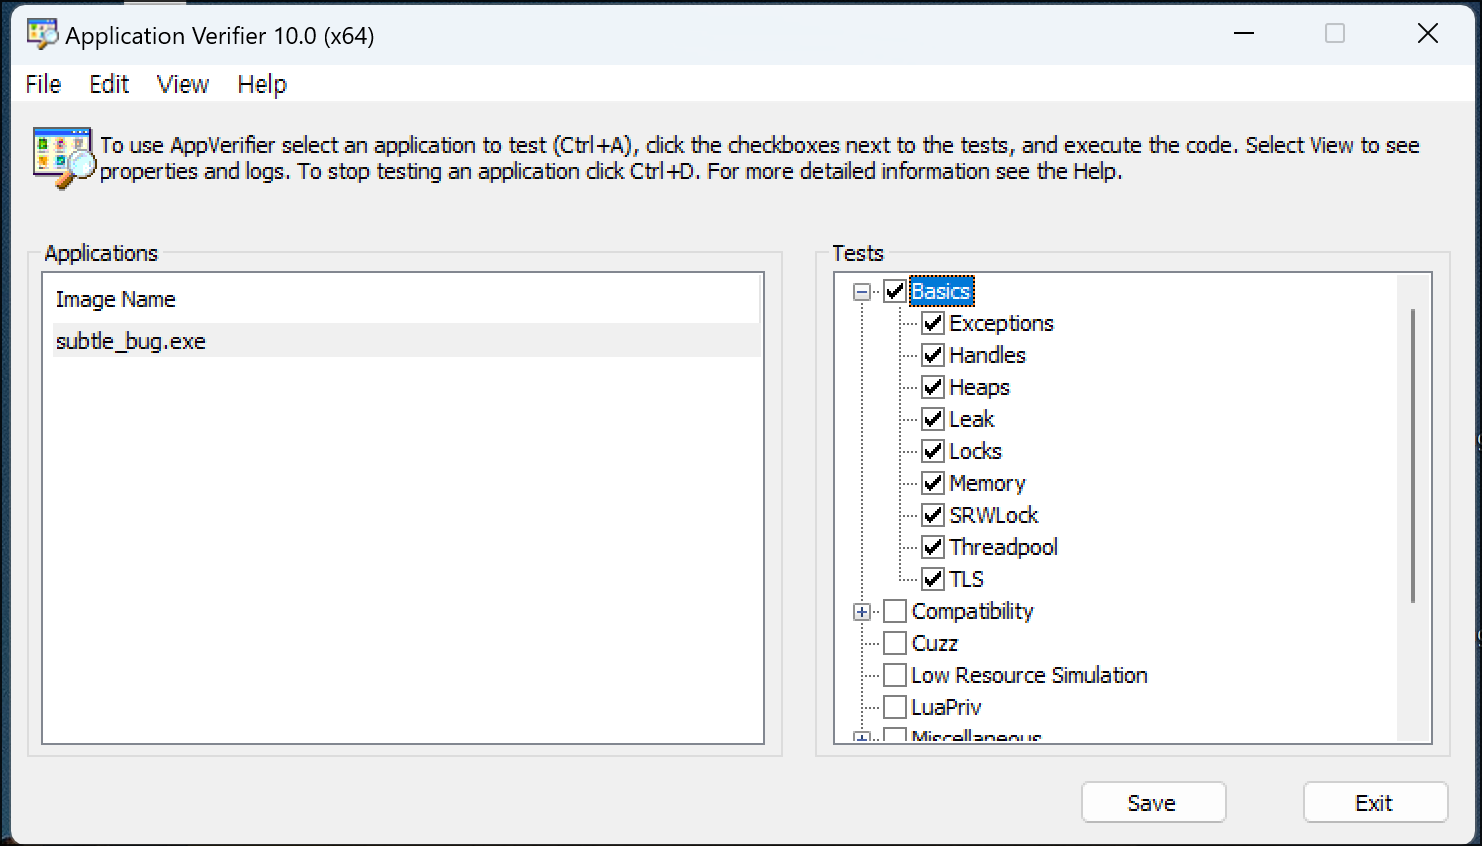Expand the Compatibility test group
1482x846 pixels.
pos(862,612)
